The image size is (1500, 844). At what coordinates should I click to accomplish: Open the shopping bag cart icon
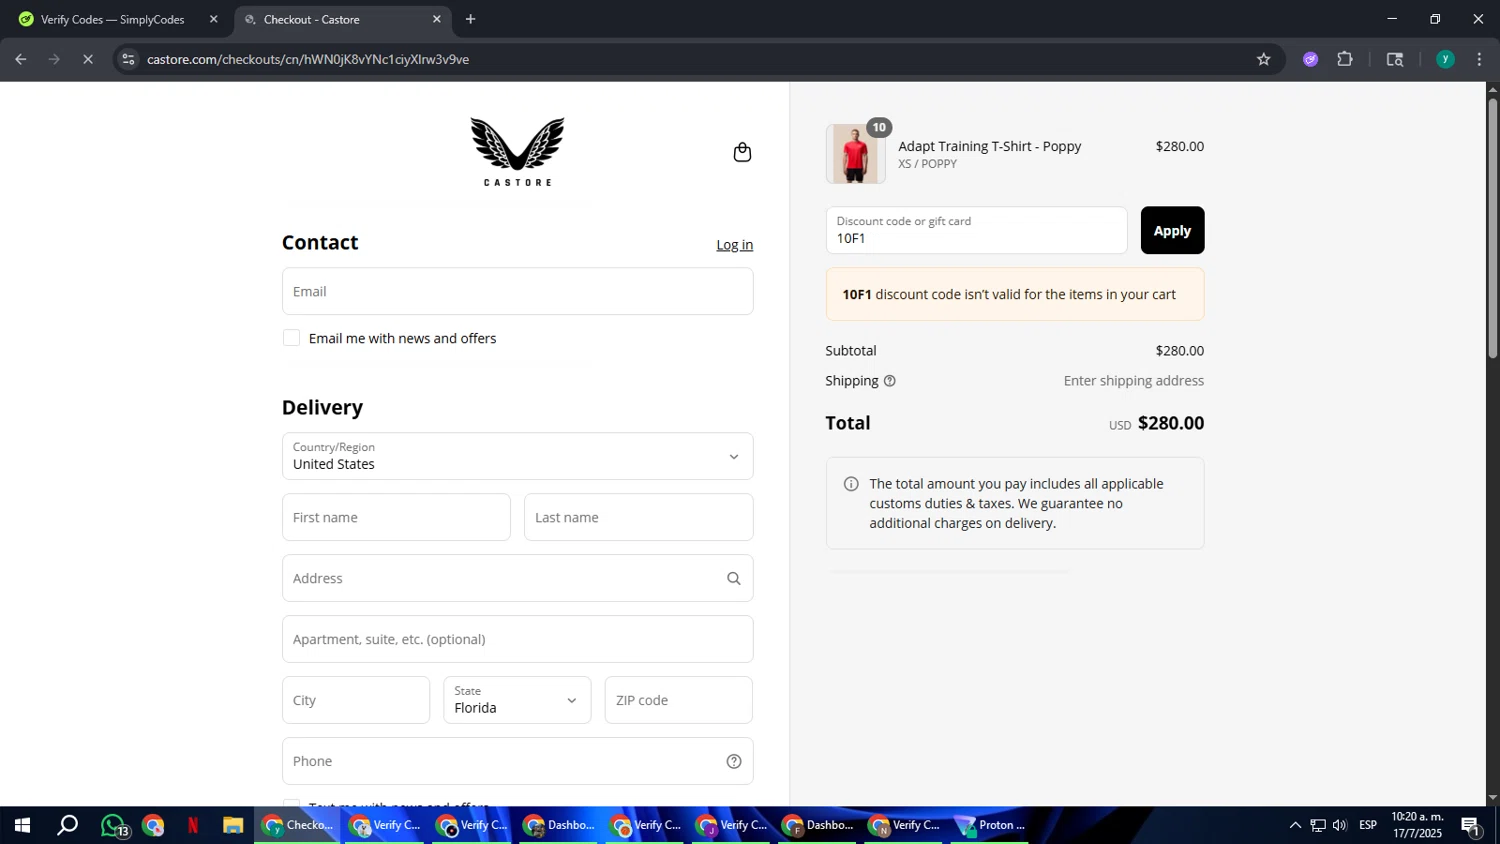point(742,152)
